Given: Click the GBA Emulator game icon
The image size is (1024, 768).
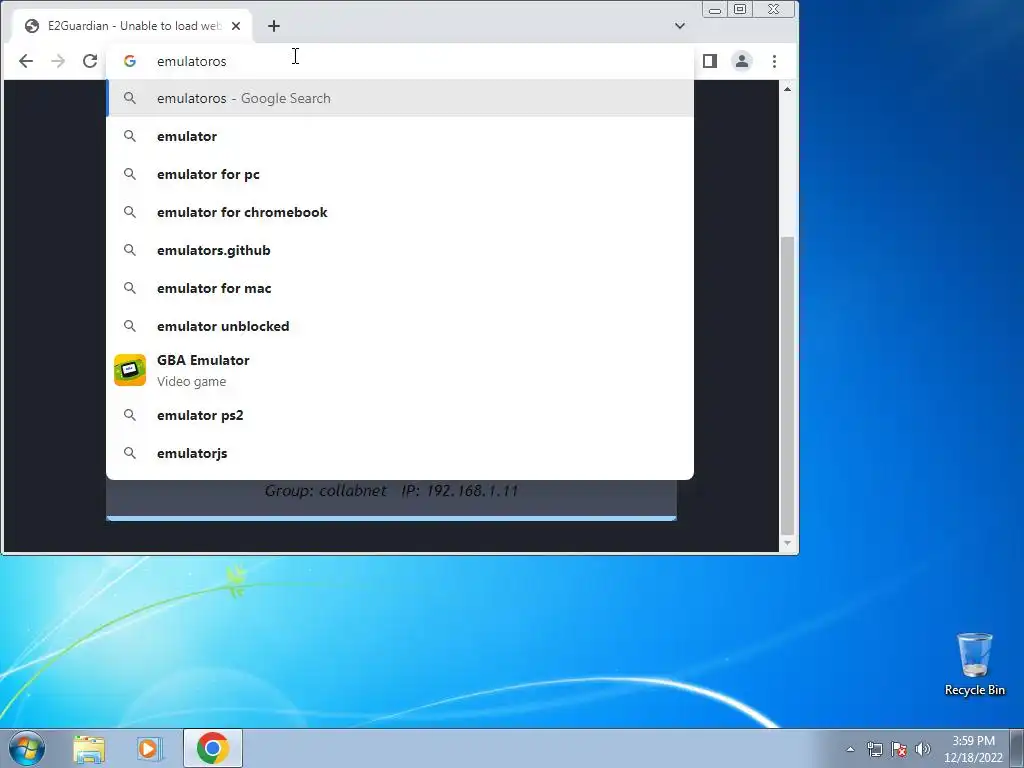Looking at the screenshot, I should (130, 370).
